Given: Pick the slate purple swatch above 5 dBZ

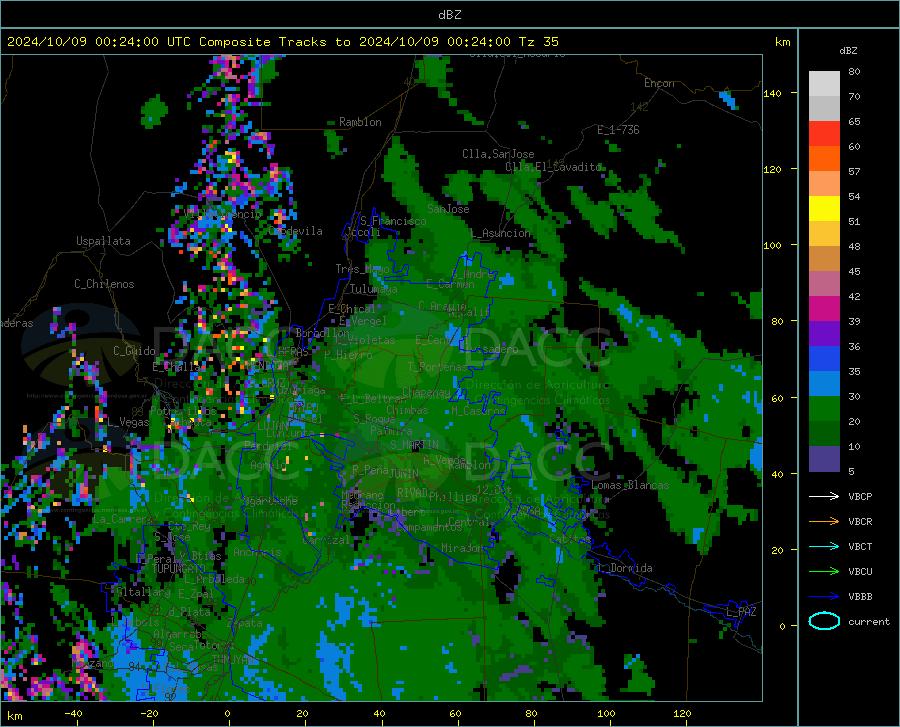Looking at the screenshot, I should pyautogui.click(x=824, y=459).
